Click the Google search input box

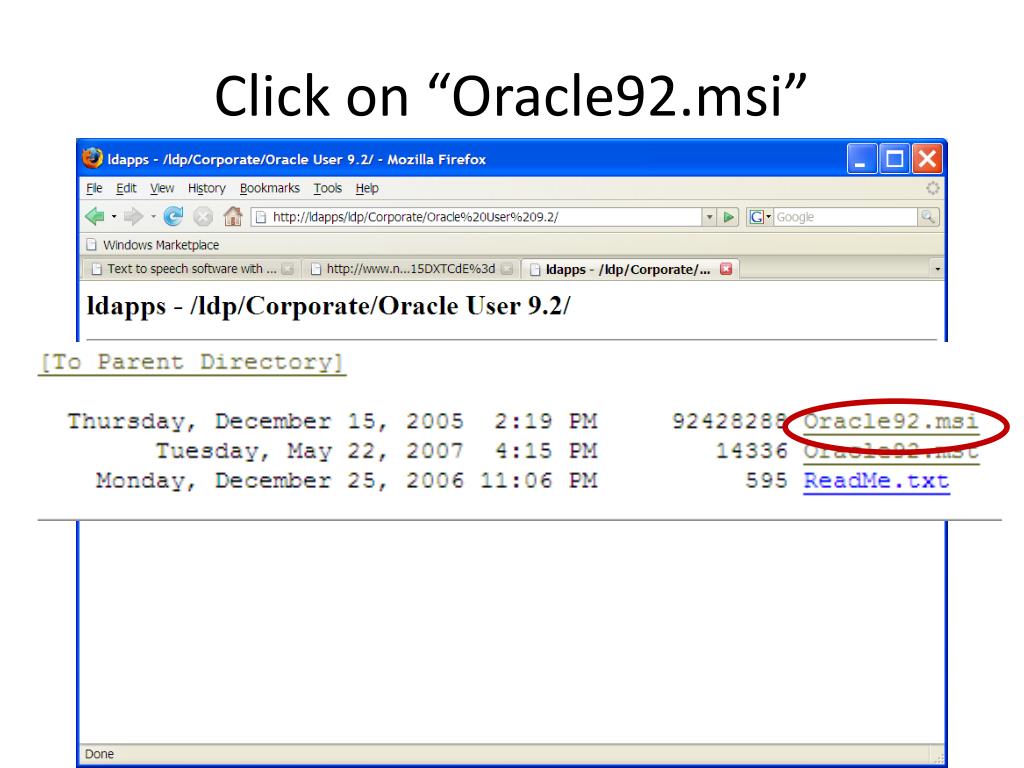click(x=845, y=217)
